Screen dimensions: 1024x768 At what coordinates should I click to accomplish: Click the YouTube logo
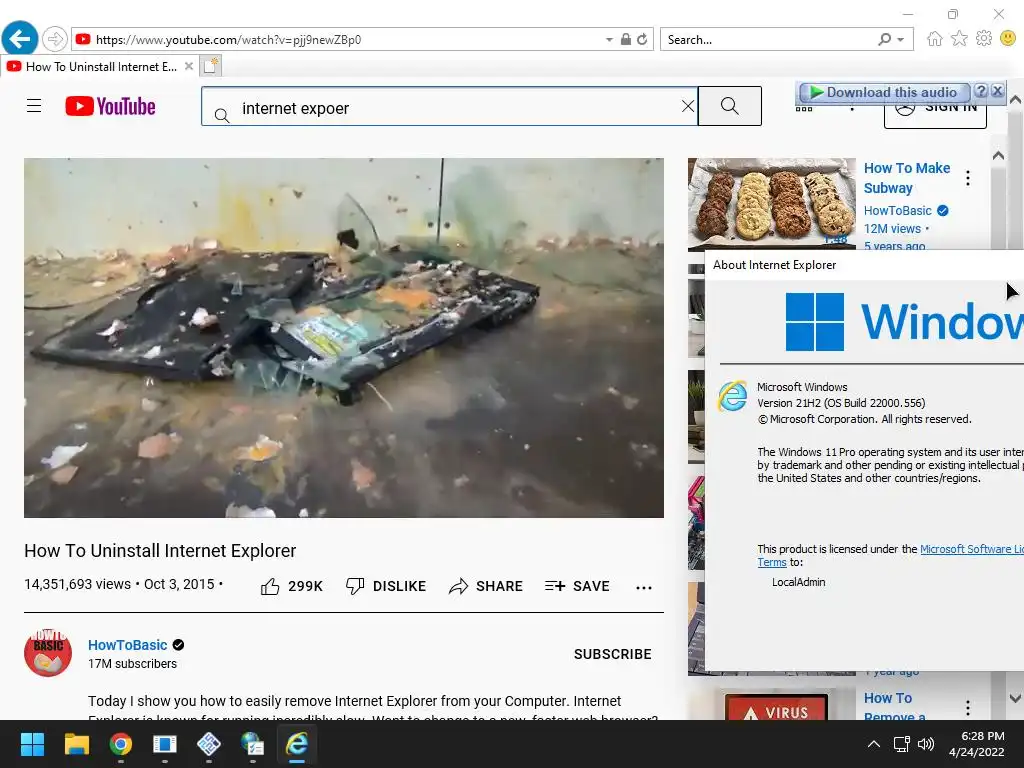[x=110, y=106]
